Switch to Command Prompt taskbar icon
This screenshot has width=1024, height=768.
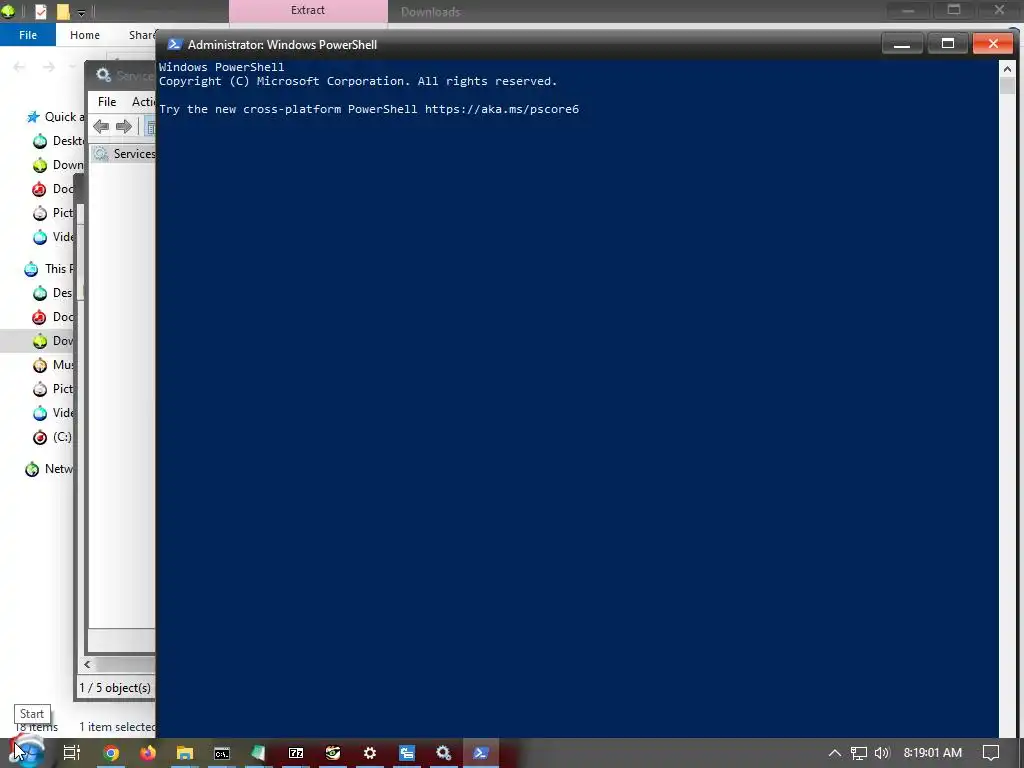pos(222,754)
